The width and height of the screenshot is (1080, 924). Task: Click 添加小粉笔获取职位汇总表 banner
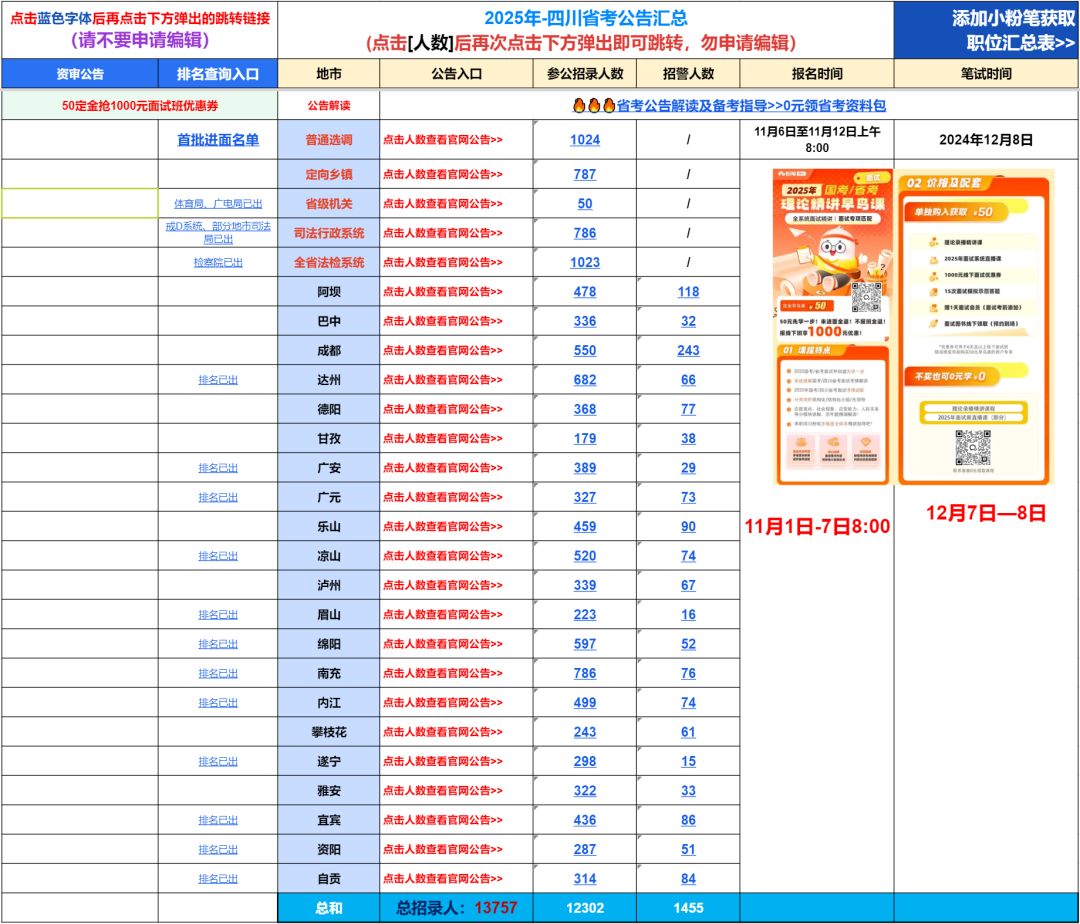tap(986, 30)
